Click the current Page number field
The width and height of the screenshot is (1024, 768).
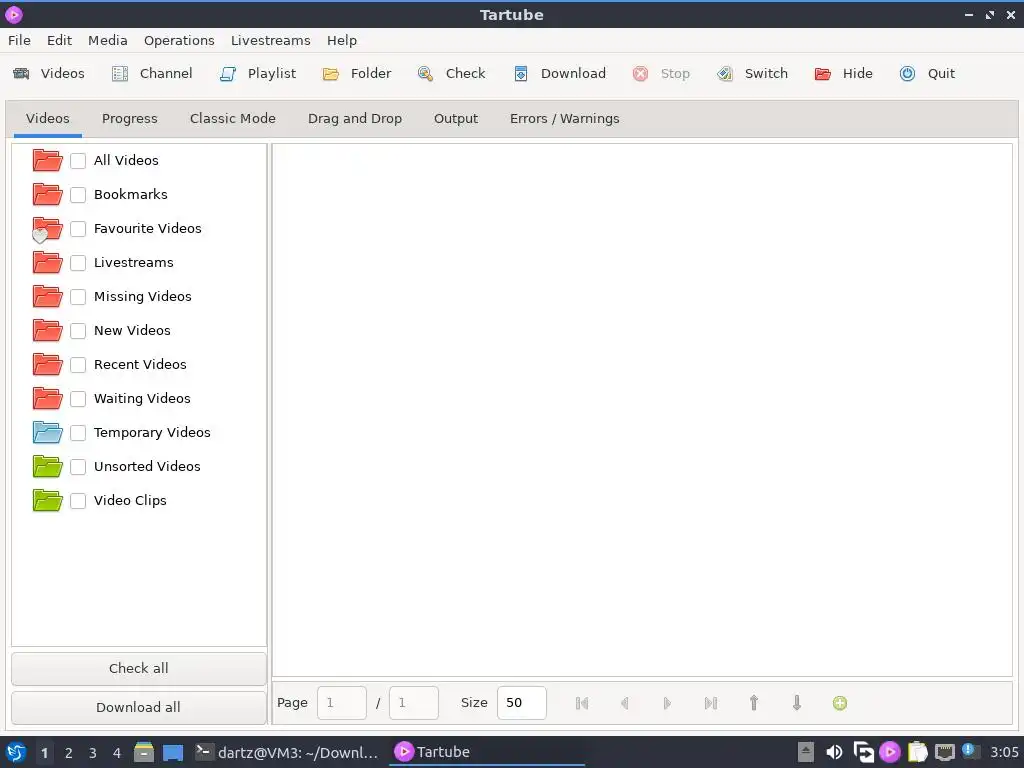(x=342, y=703)
